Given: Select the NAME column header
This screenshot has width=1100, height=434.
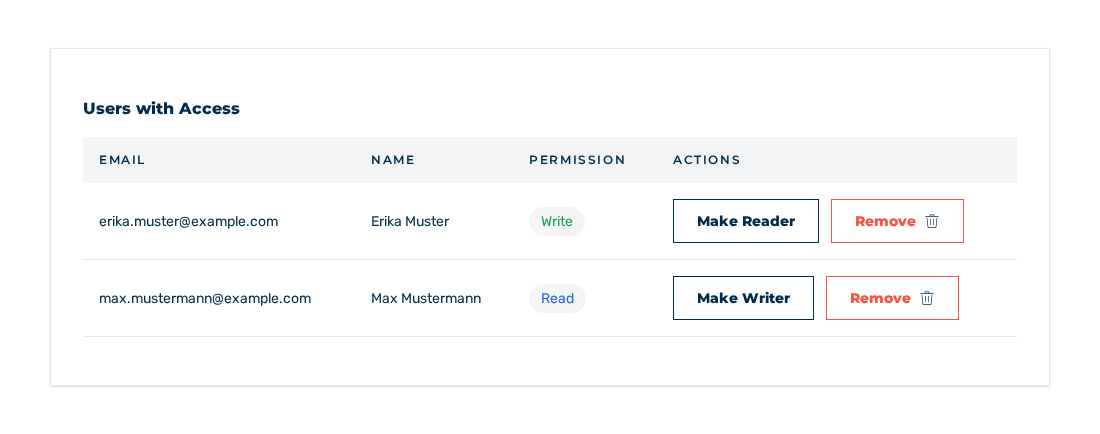Looking at the screenshot, I should 393,160.
